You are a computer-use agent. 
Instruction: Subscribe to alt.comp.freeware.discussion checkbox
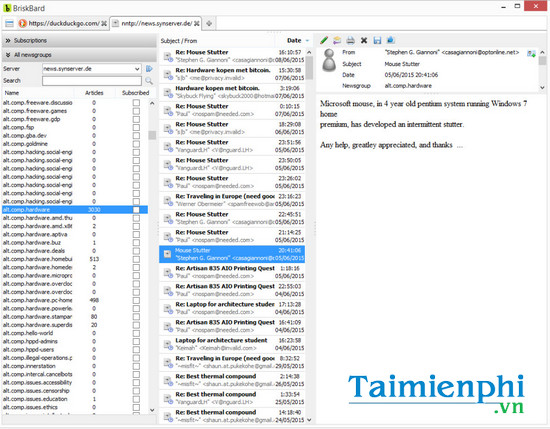click(136, 103)
